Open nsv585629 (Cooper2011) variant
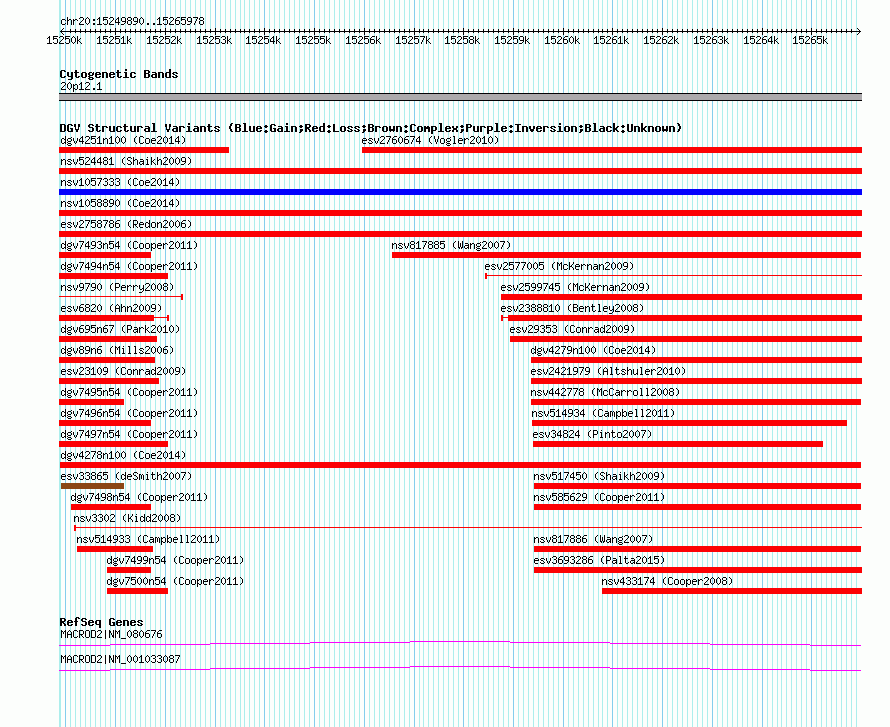 click(599, 497)
